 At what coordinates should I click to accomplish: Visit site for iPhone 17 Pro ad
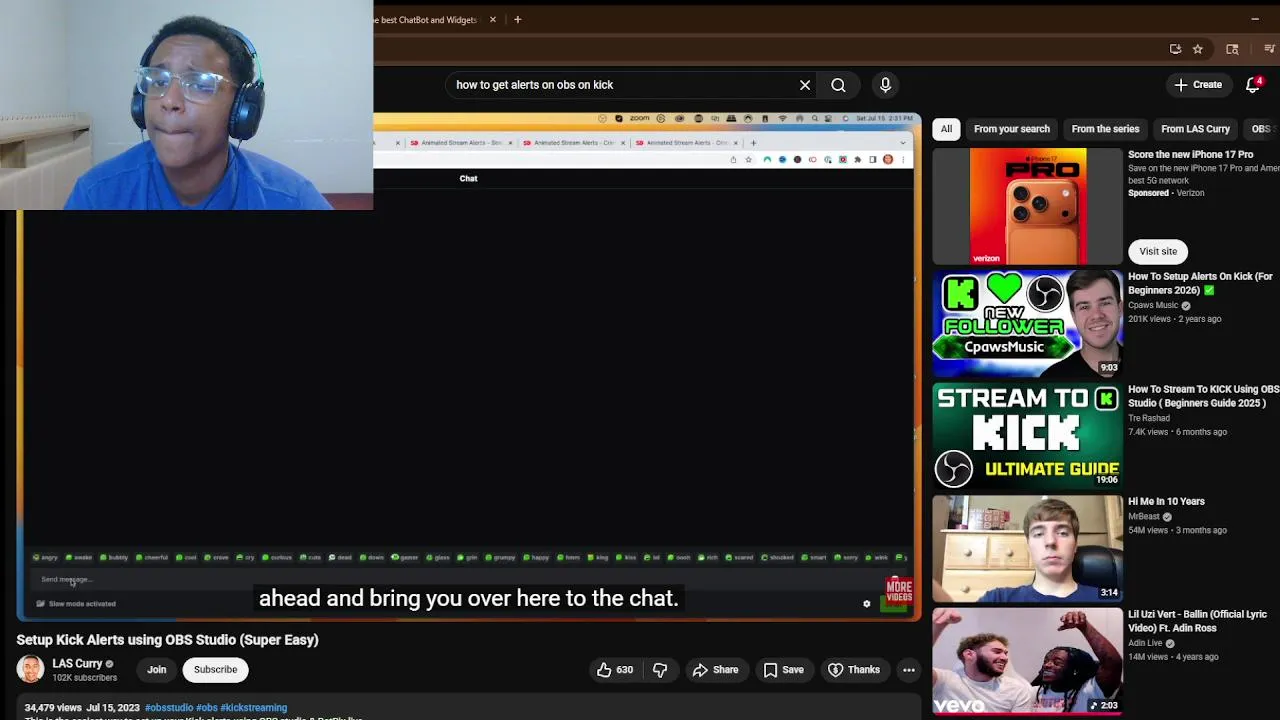1158,251
